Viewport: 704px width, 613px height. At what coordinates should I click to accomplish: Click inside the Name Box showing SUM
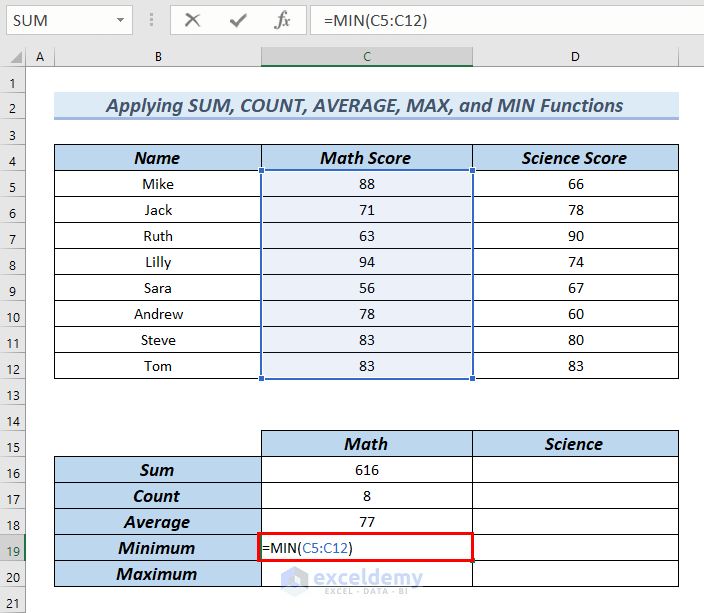tap(55, 20)
